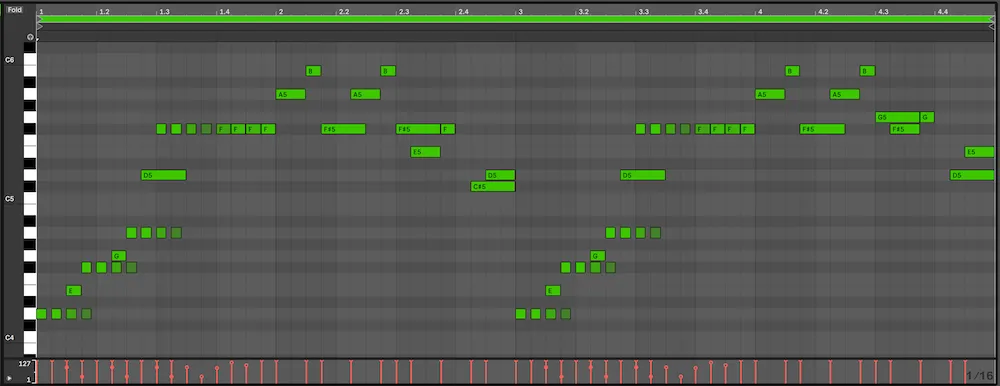Select the first B note in bar 4

(x=792, y=71)
